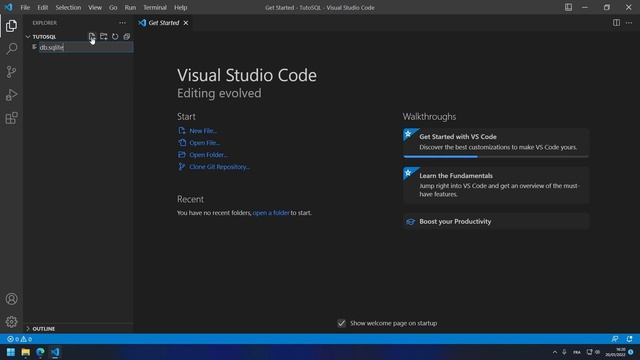Click the New Folder icon in TUTOSQL header
The width and height of the screenshot is (640, 360).
pyautogui.click(x=104, y=37)
